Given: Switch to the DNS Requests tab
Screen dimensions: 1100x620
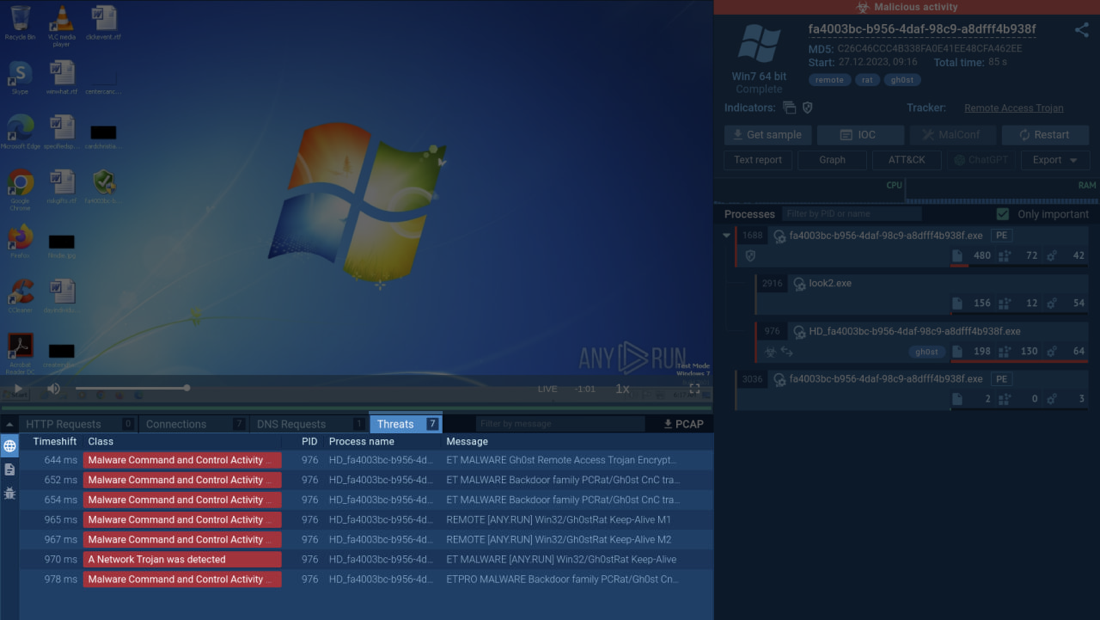Looking at the screenshot, I should pos(291,424).
